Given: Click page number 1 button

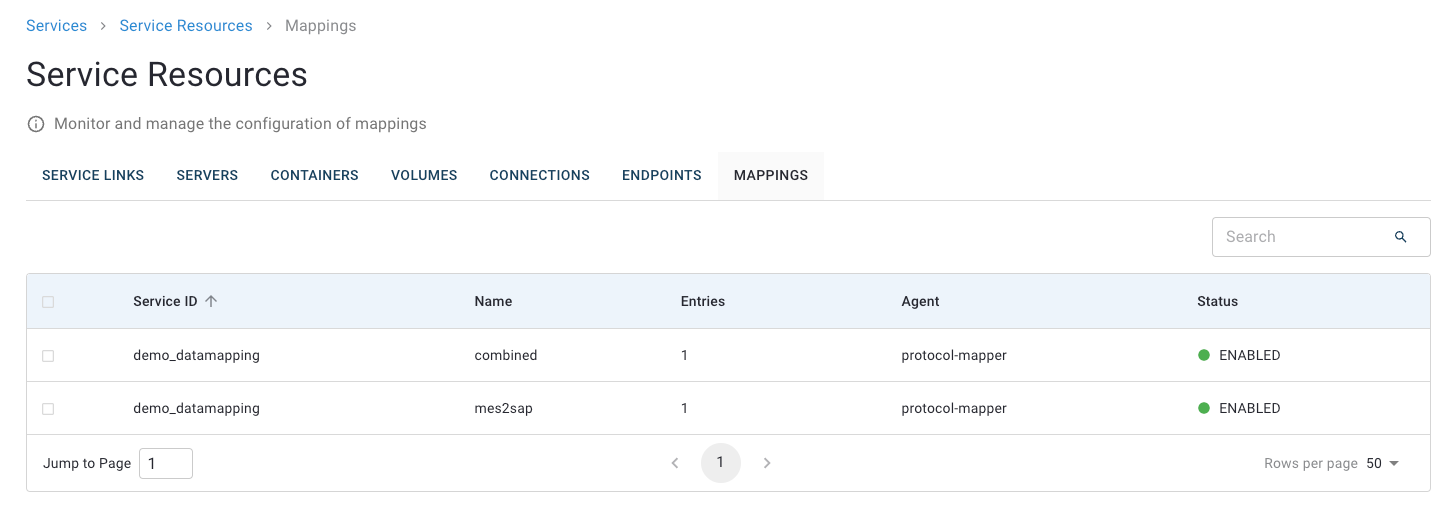Looking at the screenshot, I should pyautogui.click(x=720, y=463).
